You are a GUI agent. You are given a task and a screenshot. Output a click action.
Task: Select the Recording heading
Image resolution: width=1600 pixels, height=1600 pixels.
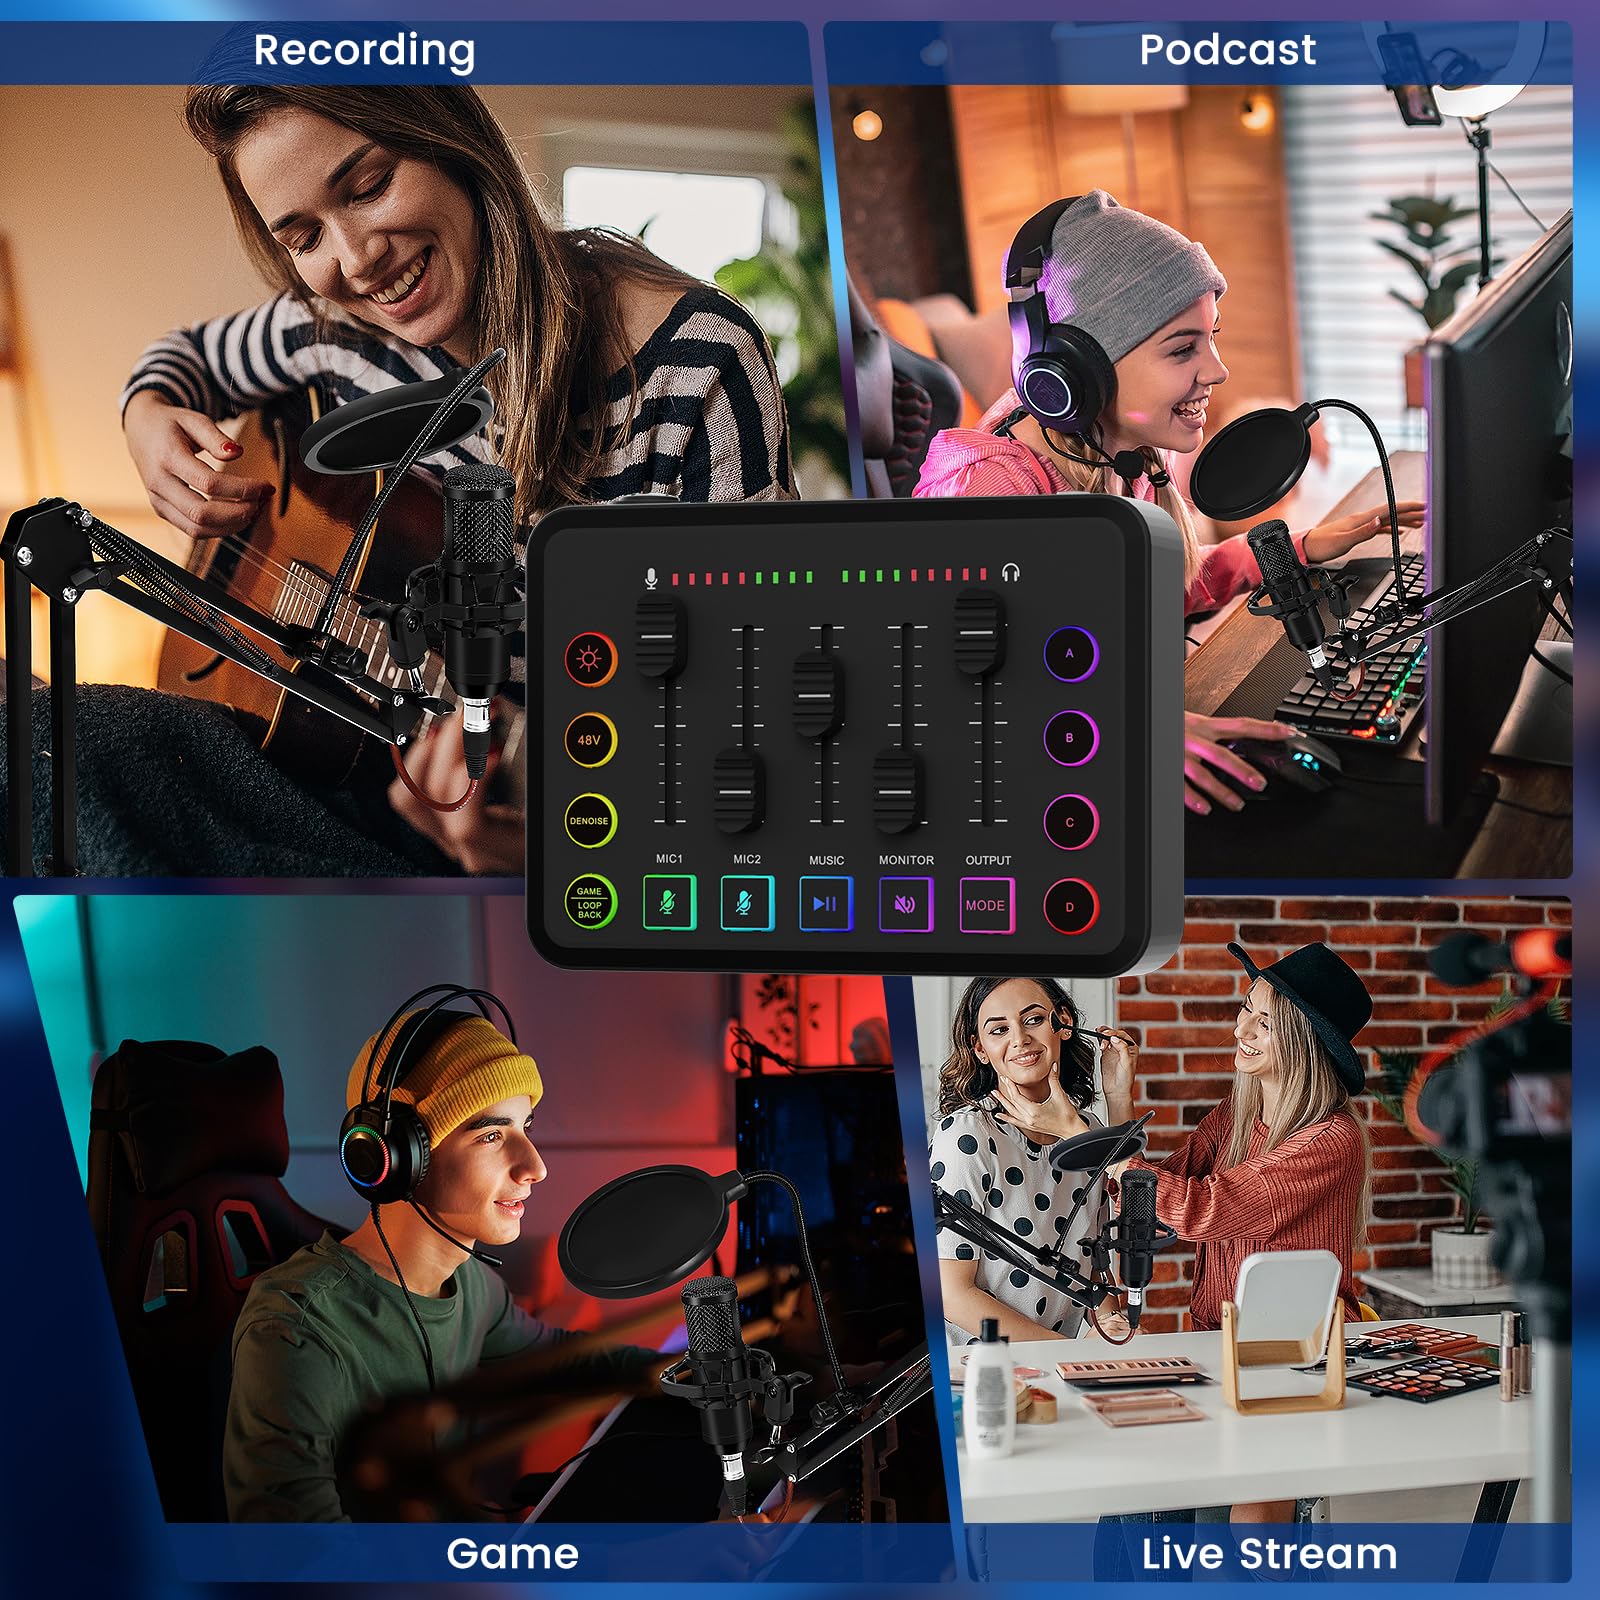tap(364, 51)
